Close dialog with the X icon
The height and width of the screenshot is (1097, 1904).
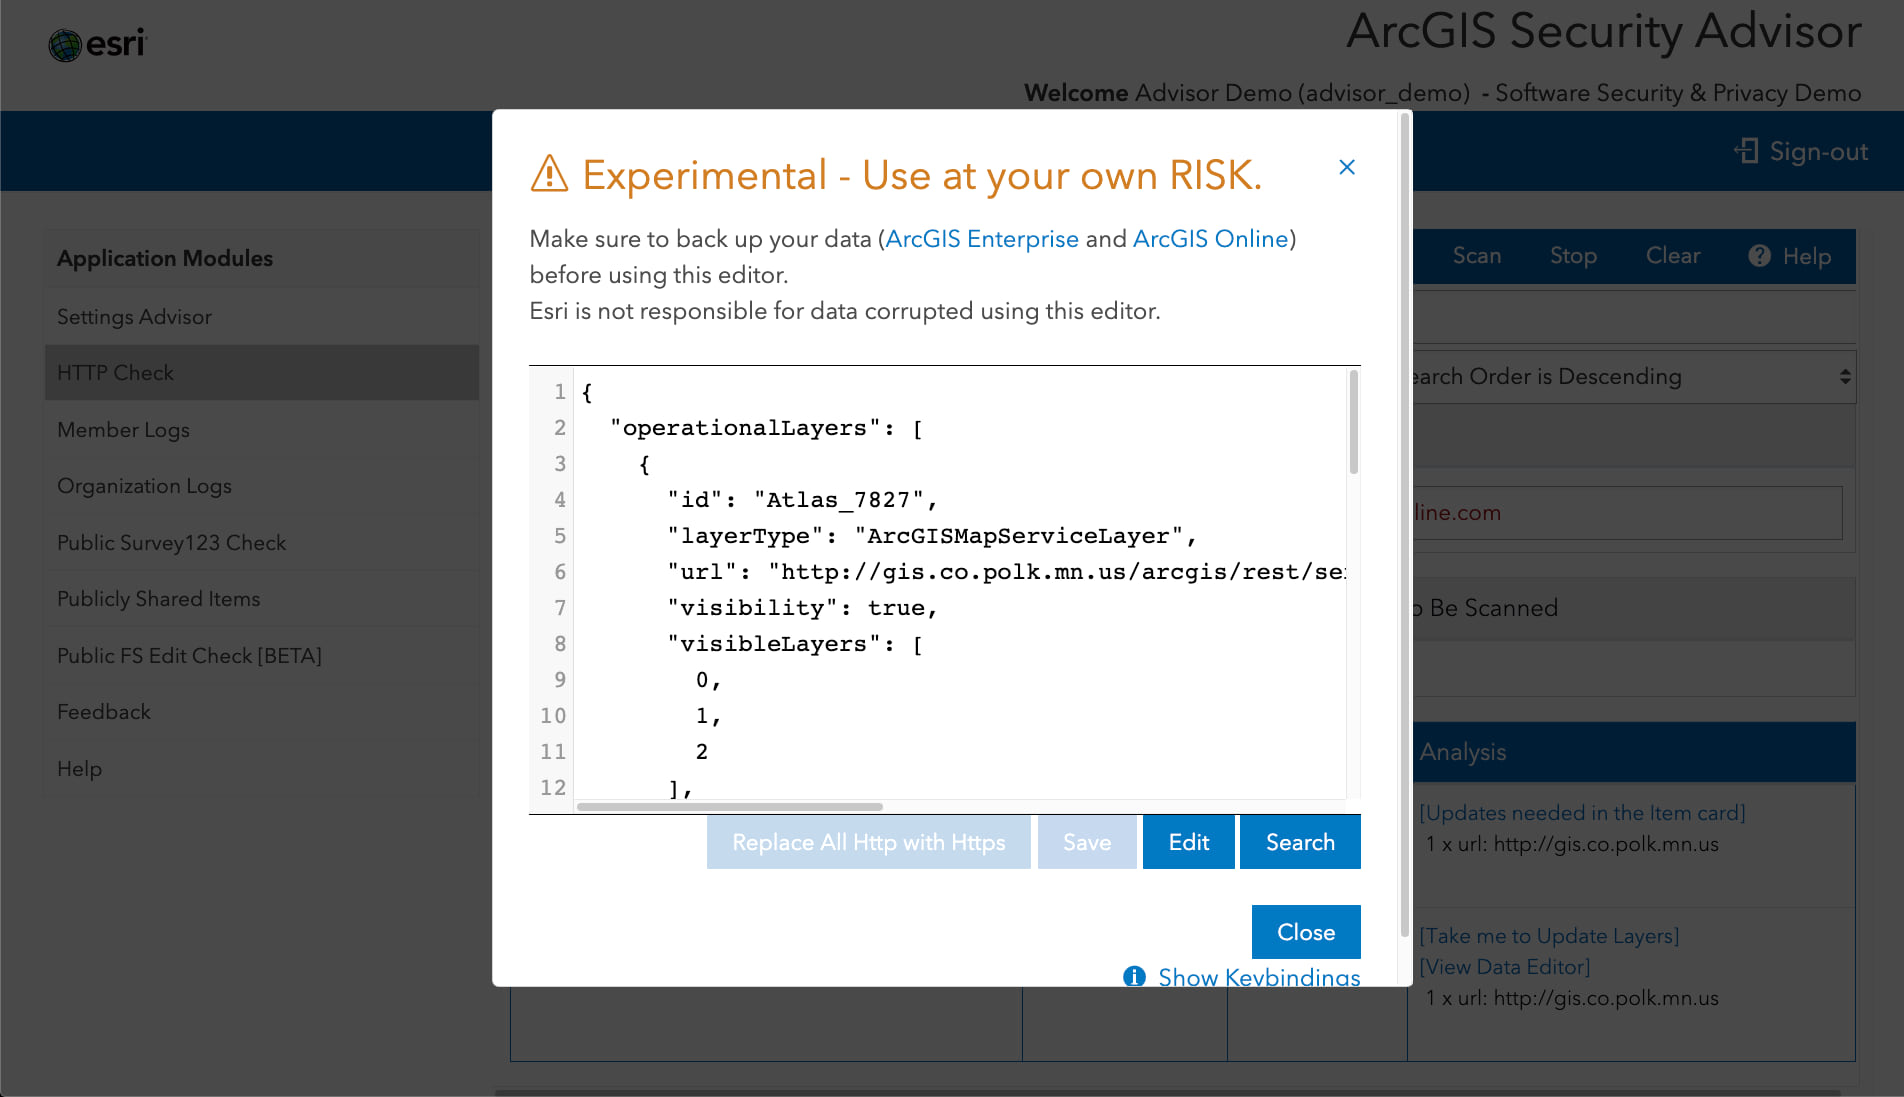click(x=1347, y=167)
